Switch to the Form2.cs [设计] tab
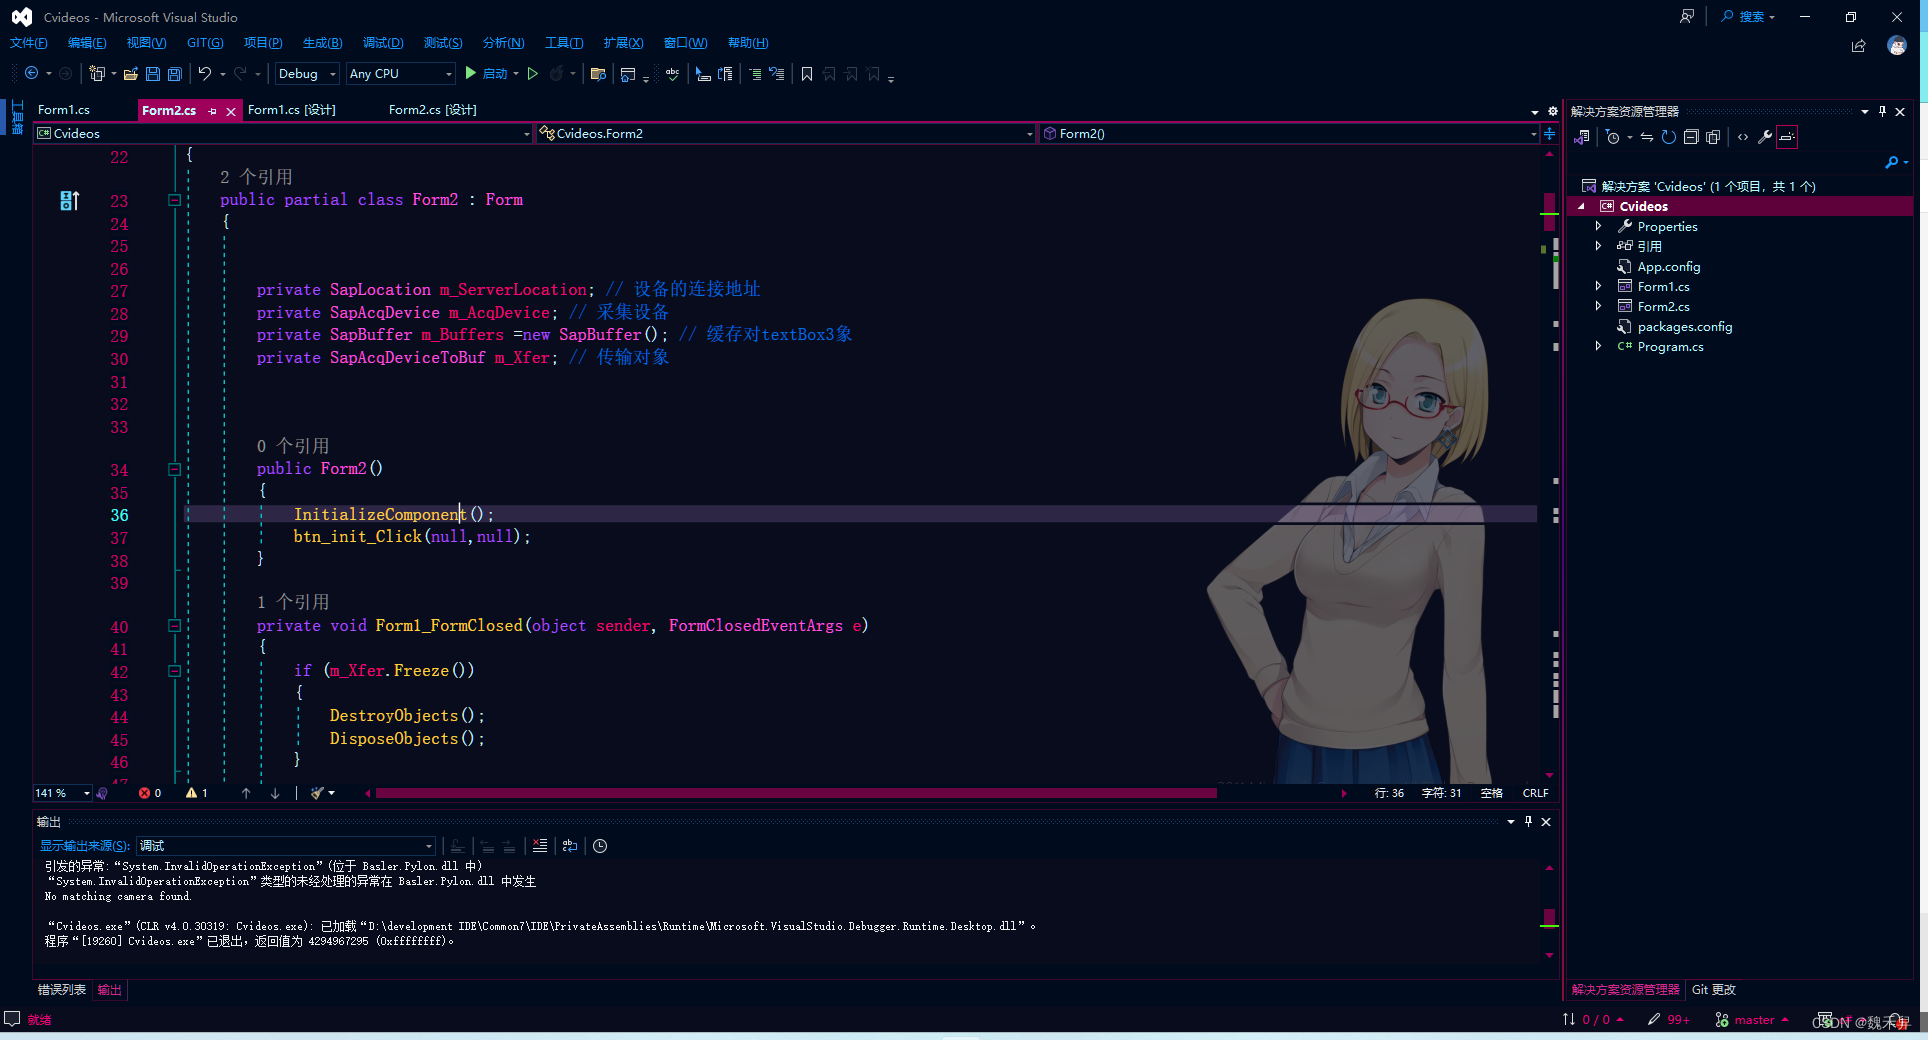The height and width of the screenshot is (1040, 1928). click(x=431, y=110)
